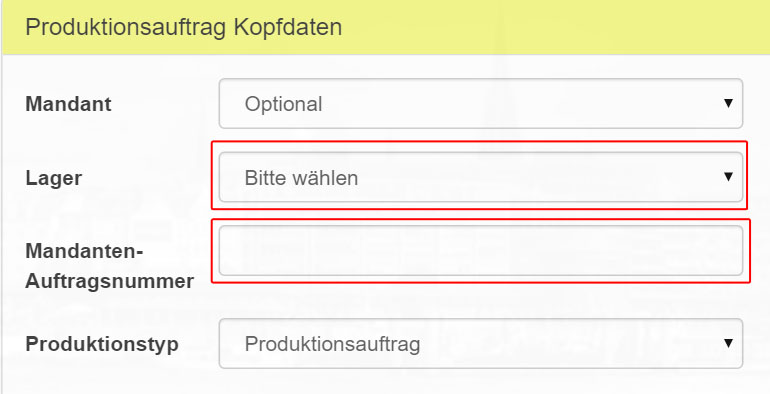Click the Lager dropdown arrow icon
The width and height of the screenshot is (770, 394).
pyautogui.click(x=728, y=176)
